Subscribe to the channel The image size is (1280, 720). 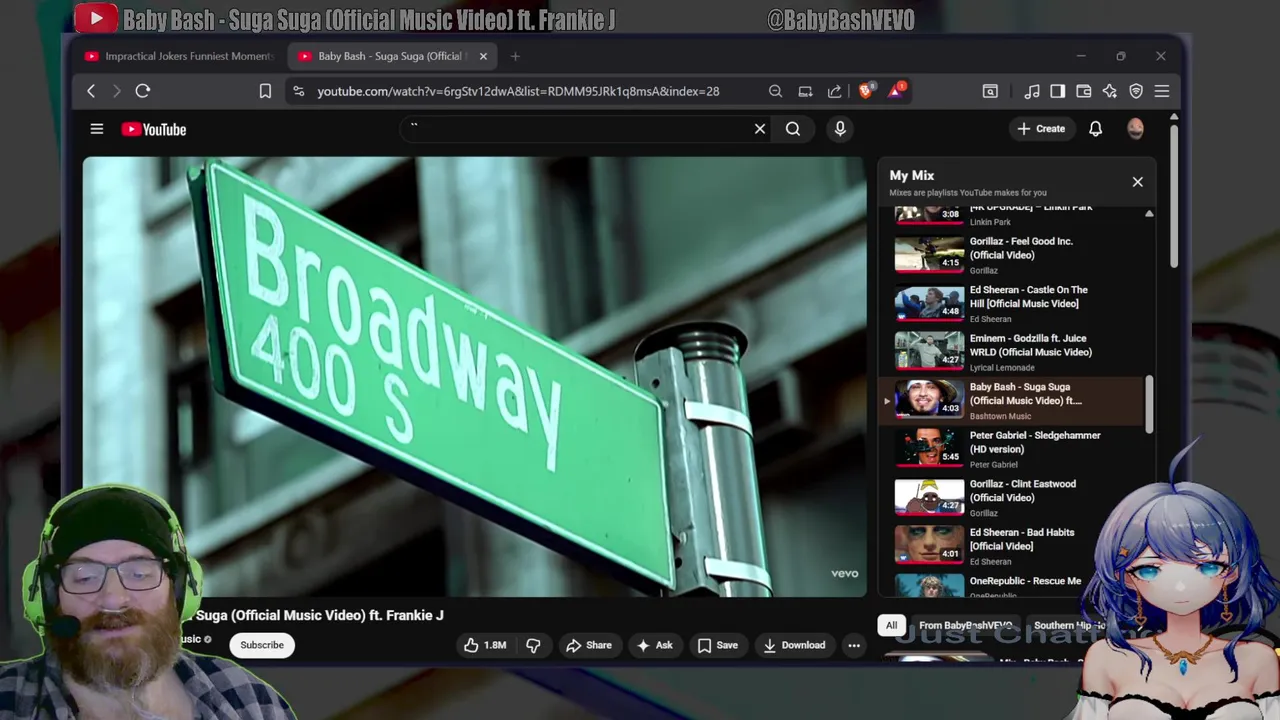coord(262,645)
